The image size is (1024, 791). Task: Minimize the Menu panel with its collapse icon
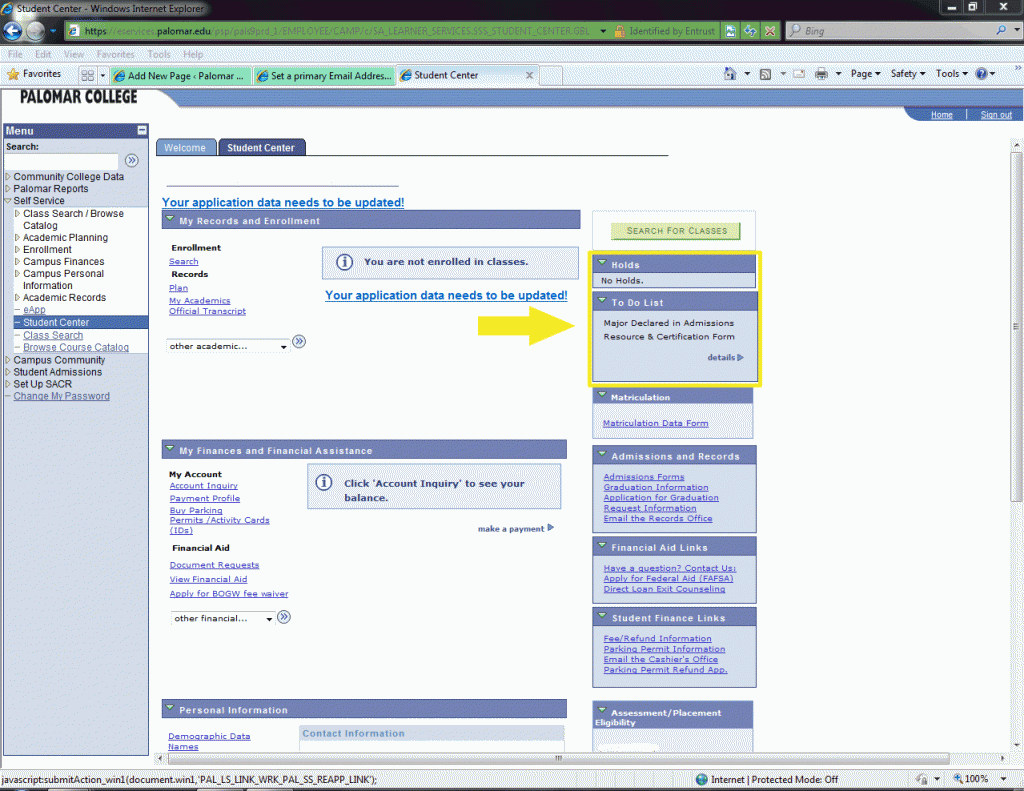click(142, 130)
